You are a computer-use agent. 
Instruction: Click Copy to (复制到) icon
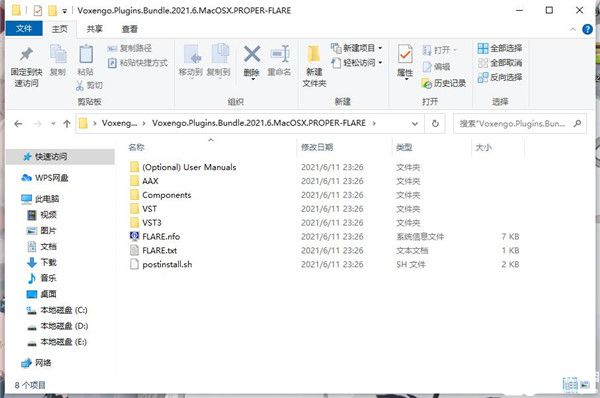click(x=220, y=54)
